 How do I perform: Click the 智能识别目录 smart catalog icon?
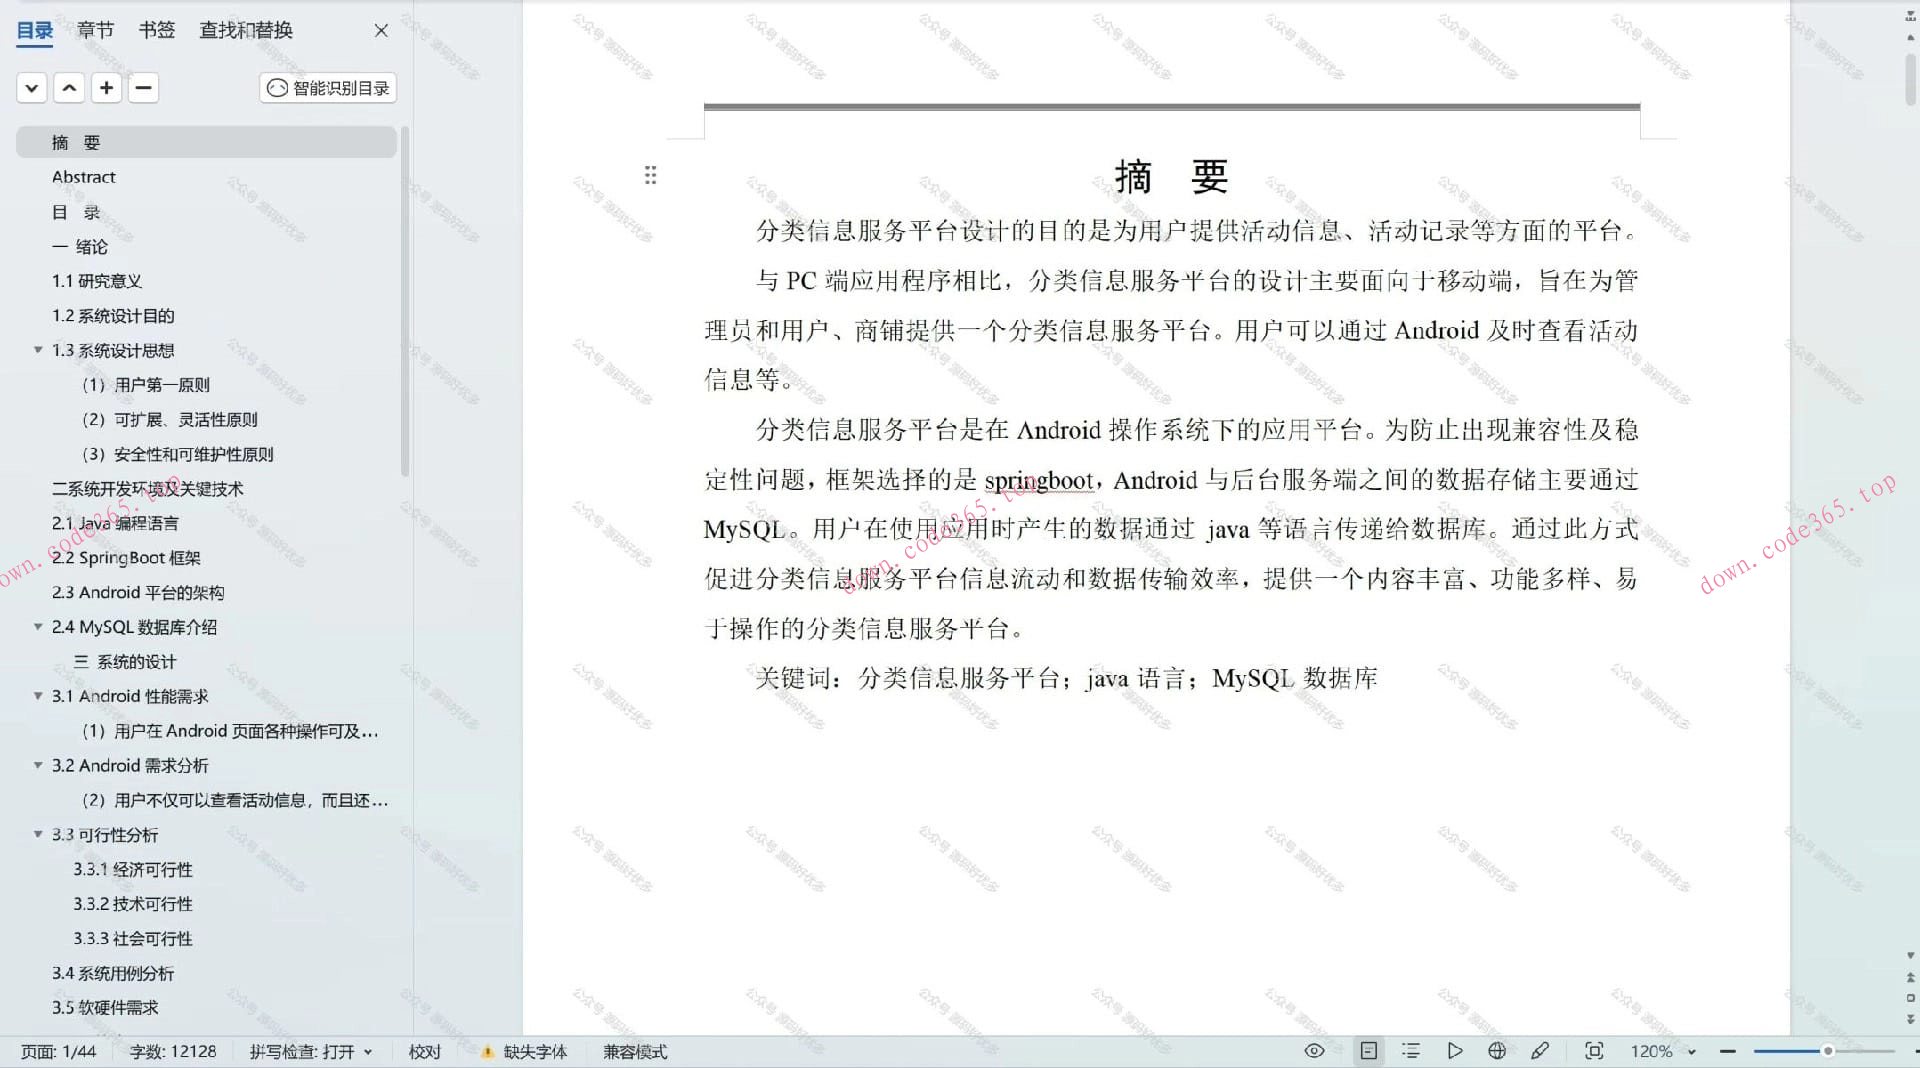click(x=327, y=88)
